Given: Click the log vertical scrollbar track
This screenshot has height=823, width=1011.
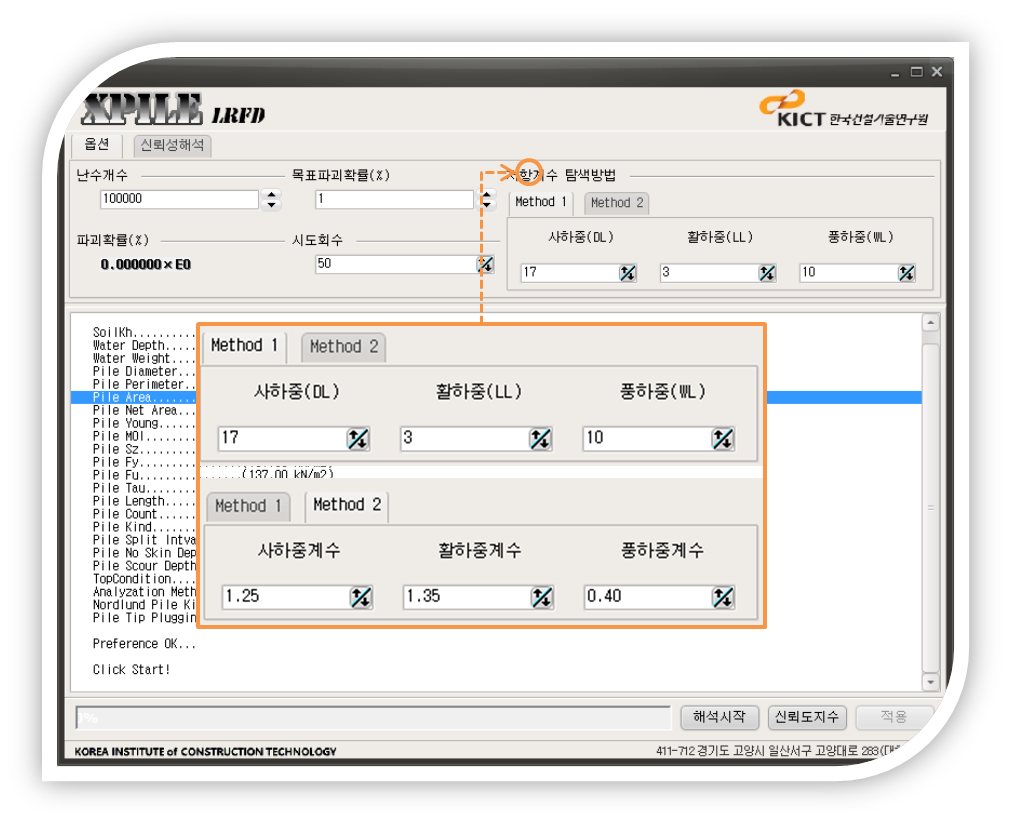Looking at the screenshot, I should point(930,503).
